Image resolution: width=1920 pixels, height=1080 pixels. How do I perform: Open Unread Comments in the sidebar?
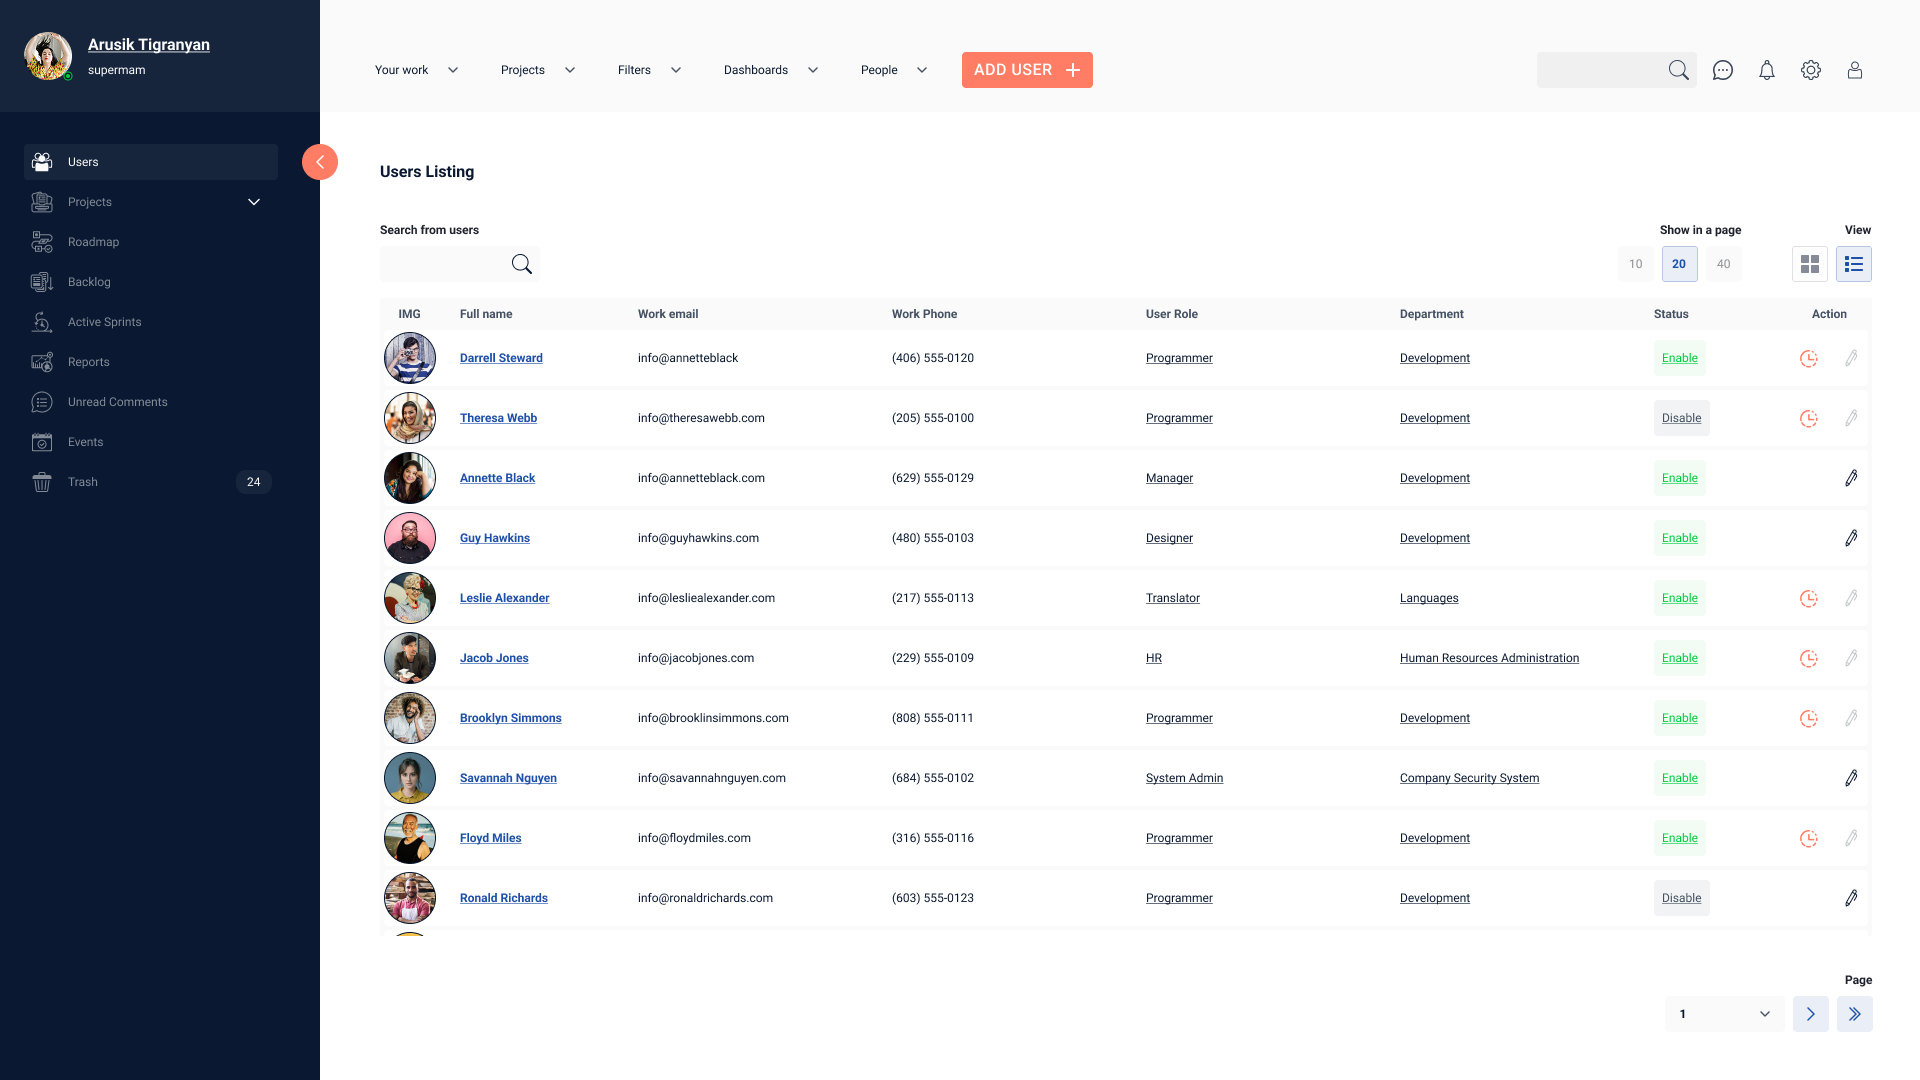[x=117, y=402]
